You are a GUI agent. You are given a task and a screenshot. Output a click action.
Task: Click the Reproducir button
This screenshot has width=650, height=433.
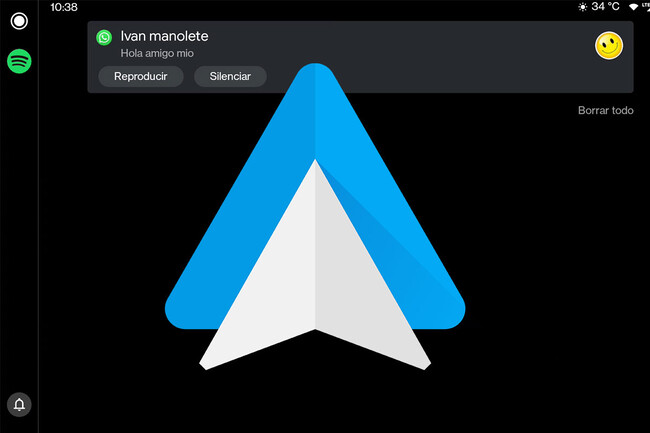(x=141, y=76)
